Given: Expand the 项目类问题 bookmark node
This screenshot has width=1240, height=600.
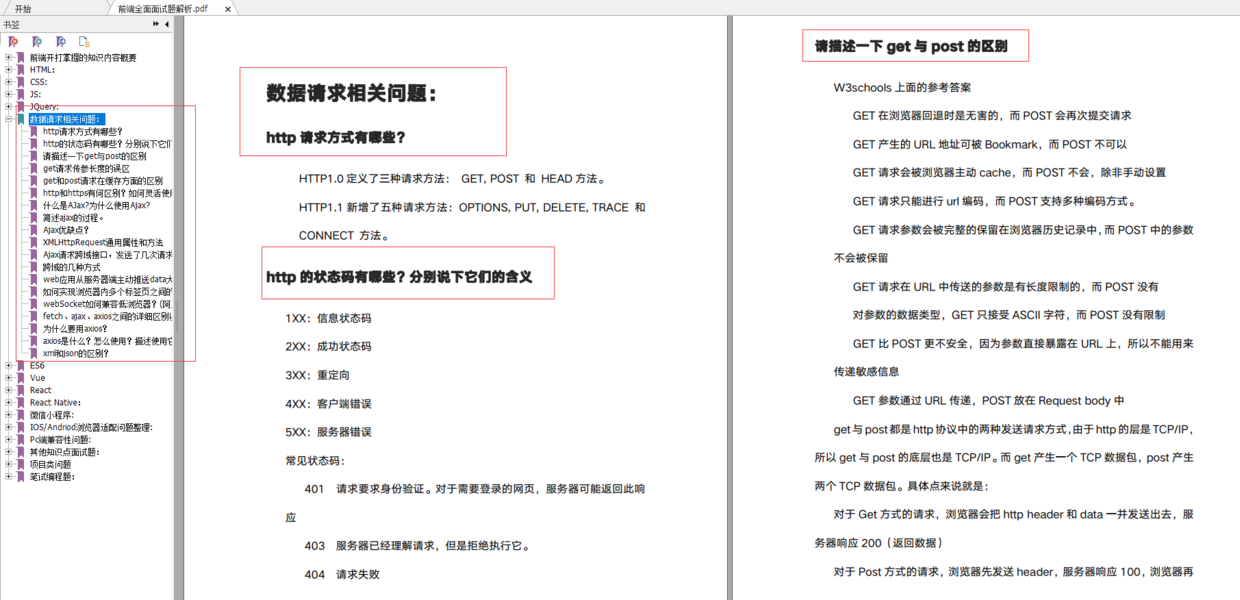Looking at the screenshot, I should click(8, 464).
